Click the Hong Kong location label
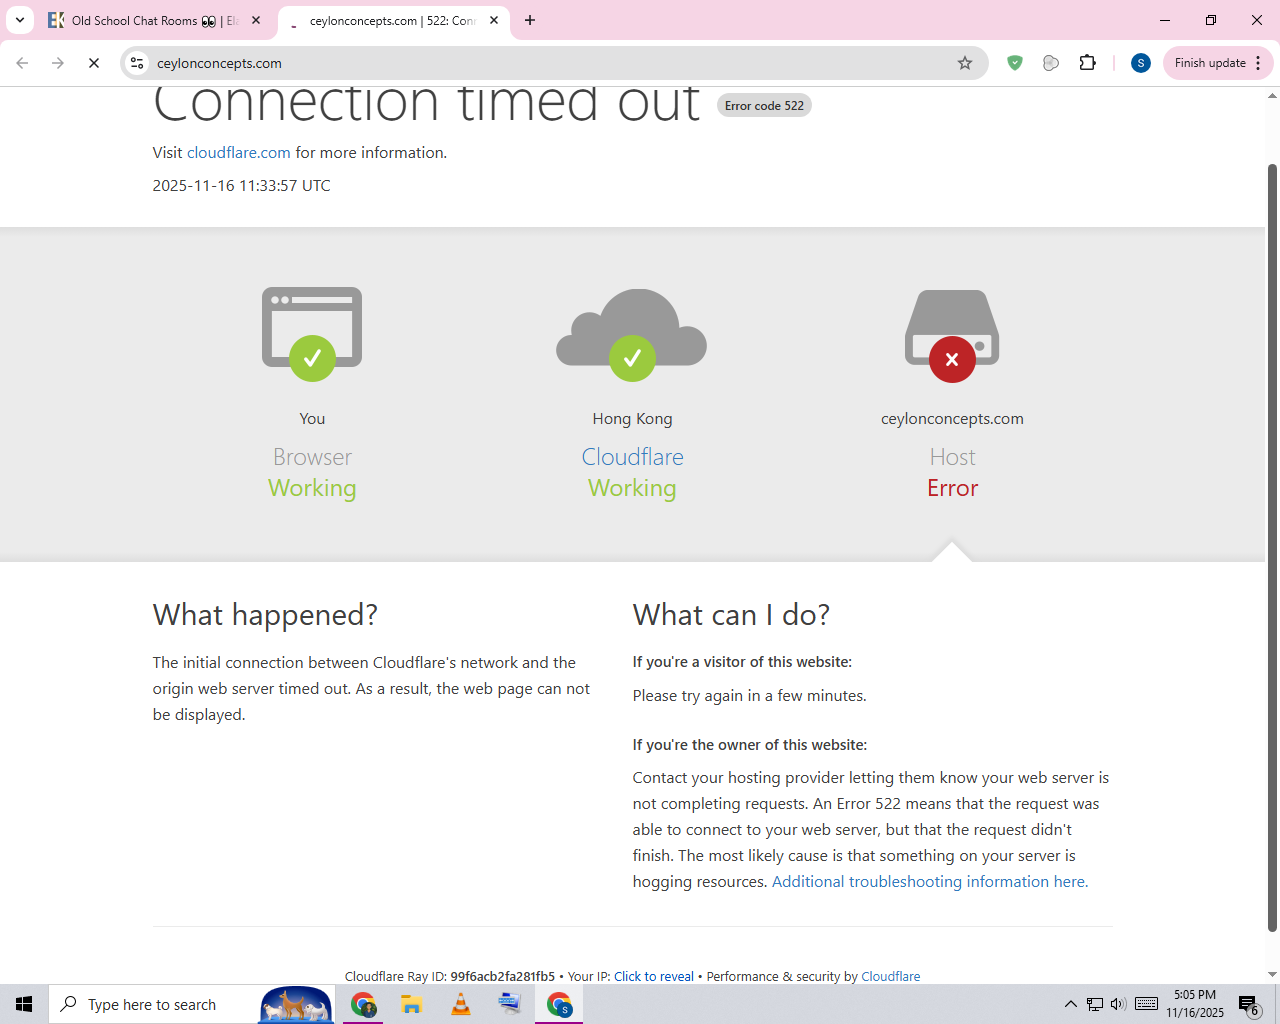This screenshot has width=1280, height=1024. (632, 419)
